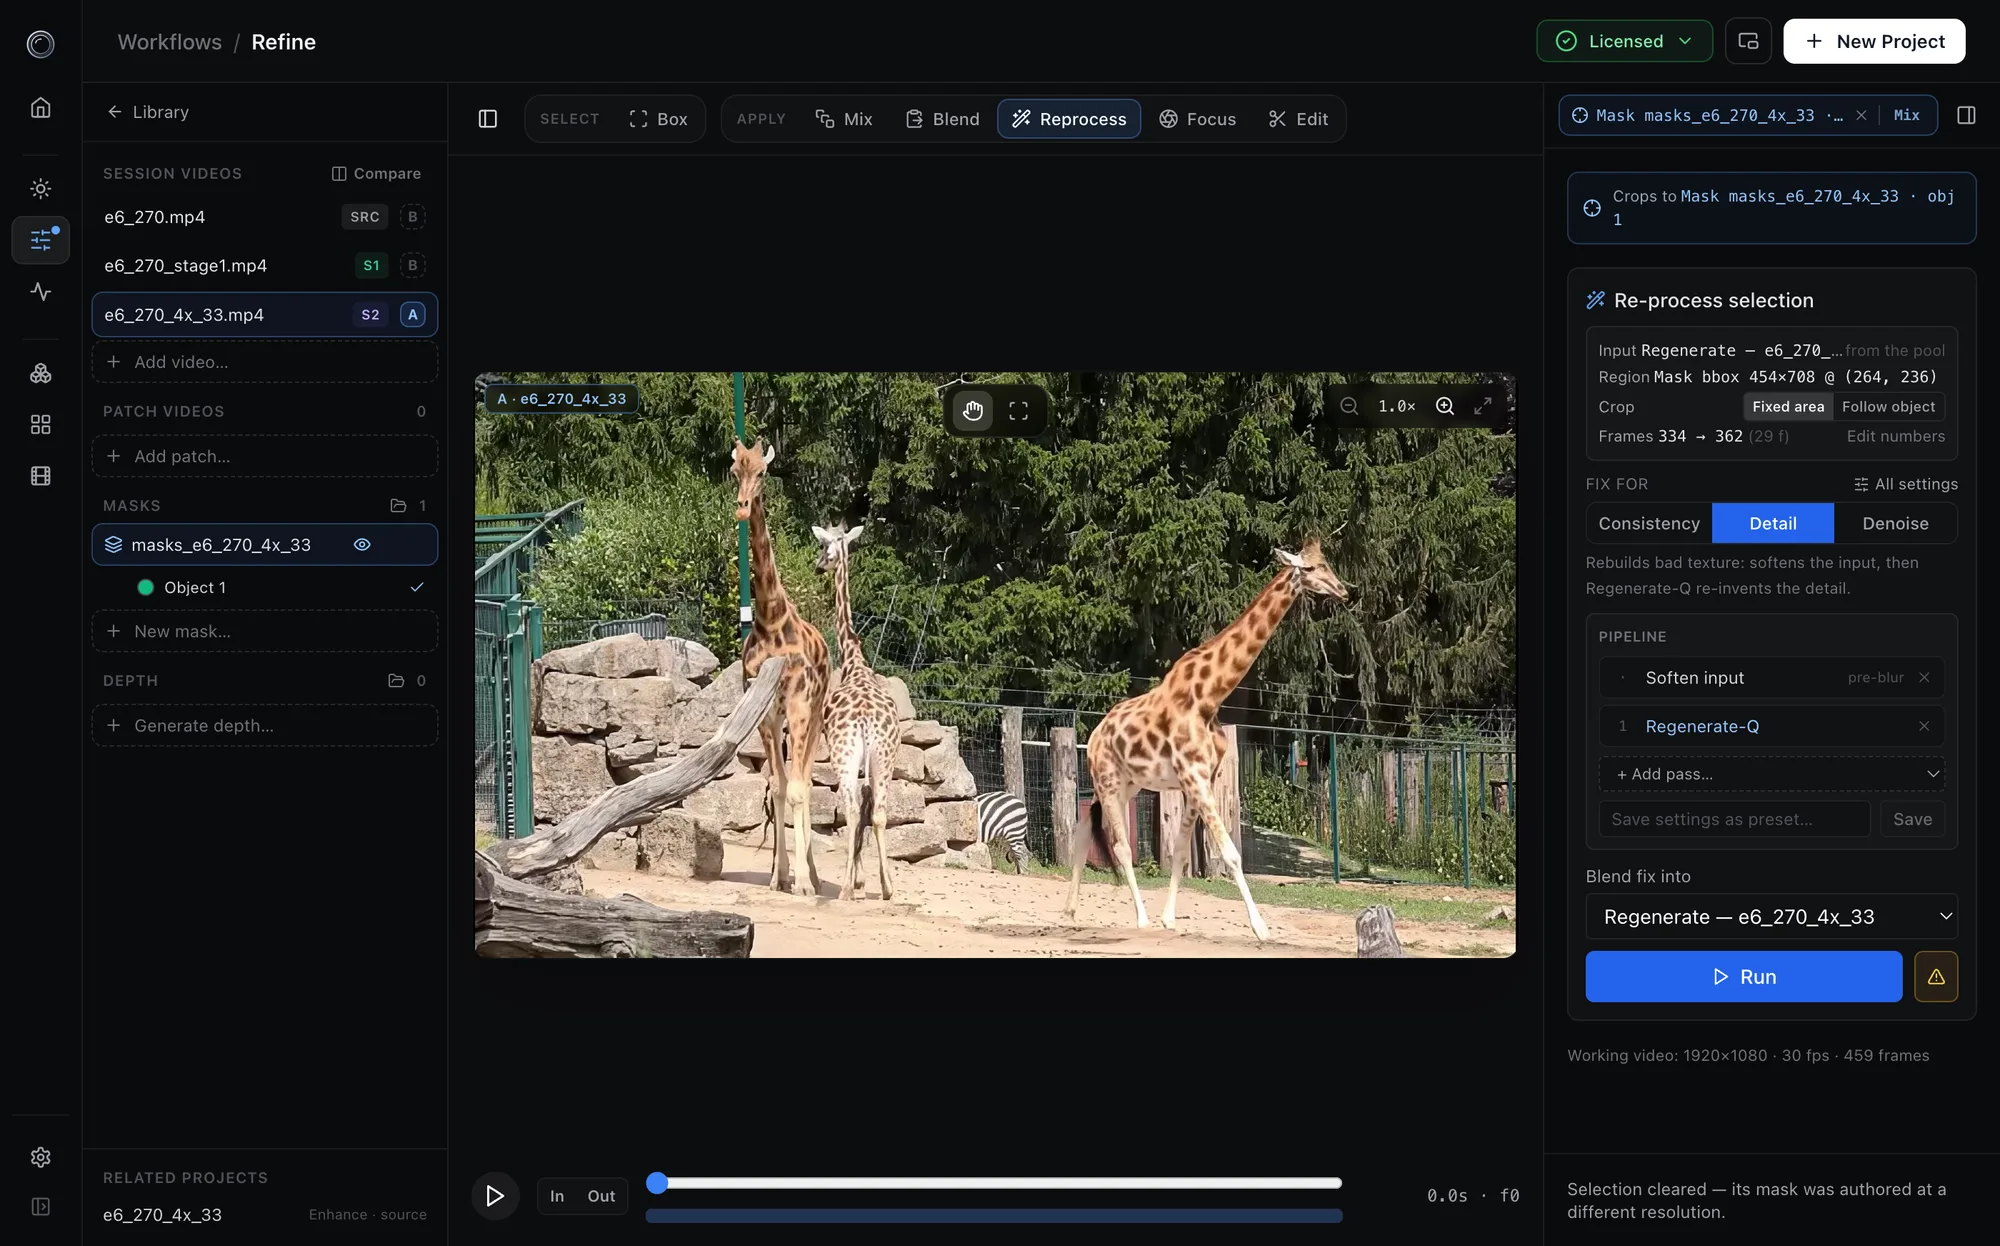
Task: Select the Detail fix tab
Action: click(1772, 524)
